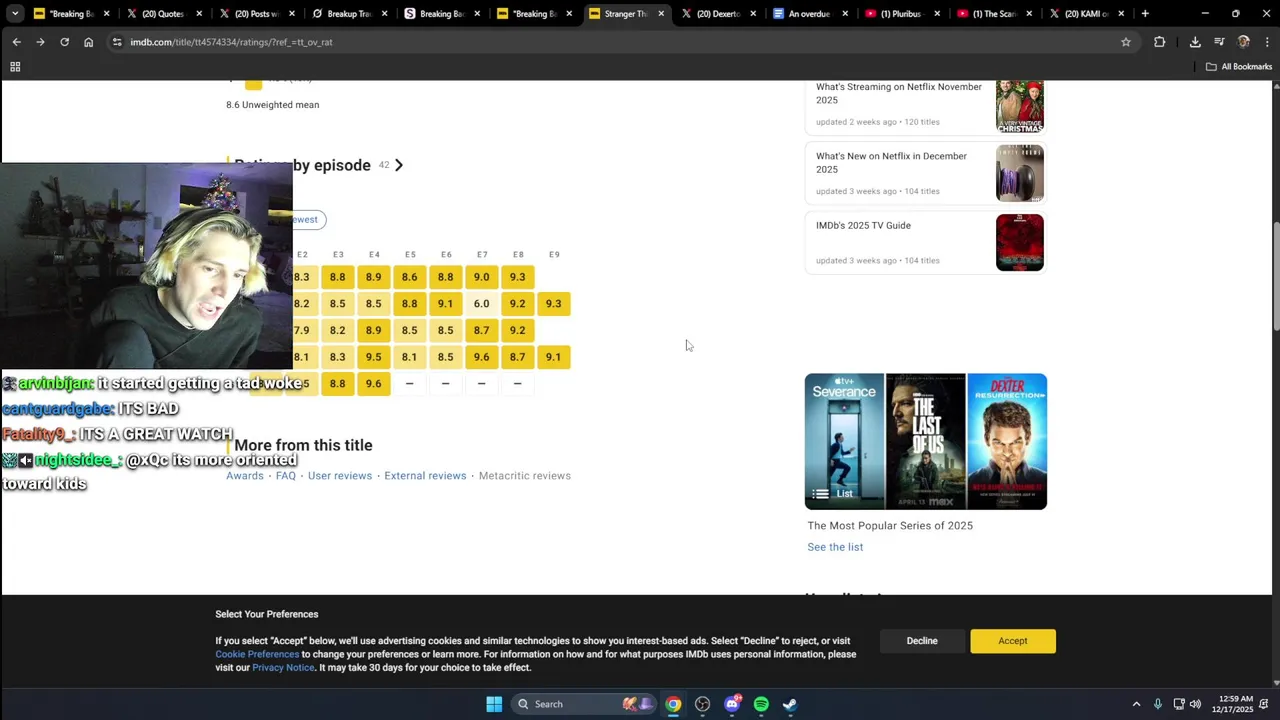Open the browser home page

88,42
